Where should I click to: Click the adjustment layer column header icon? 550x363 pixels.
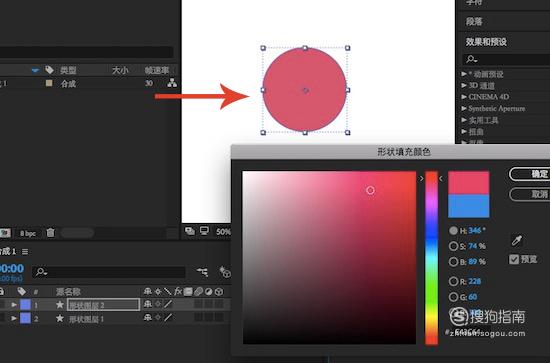(x=208, y=291)
